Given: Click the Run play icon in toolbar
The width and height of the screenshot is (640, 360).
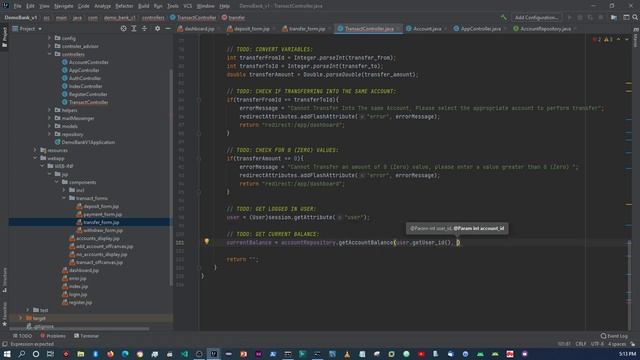Looking at the screenshot, I should click(x=569, y=18).
